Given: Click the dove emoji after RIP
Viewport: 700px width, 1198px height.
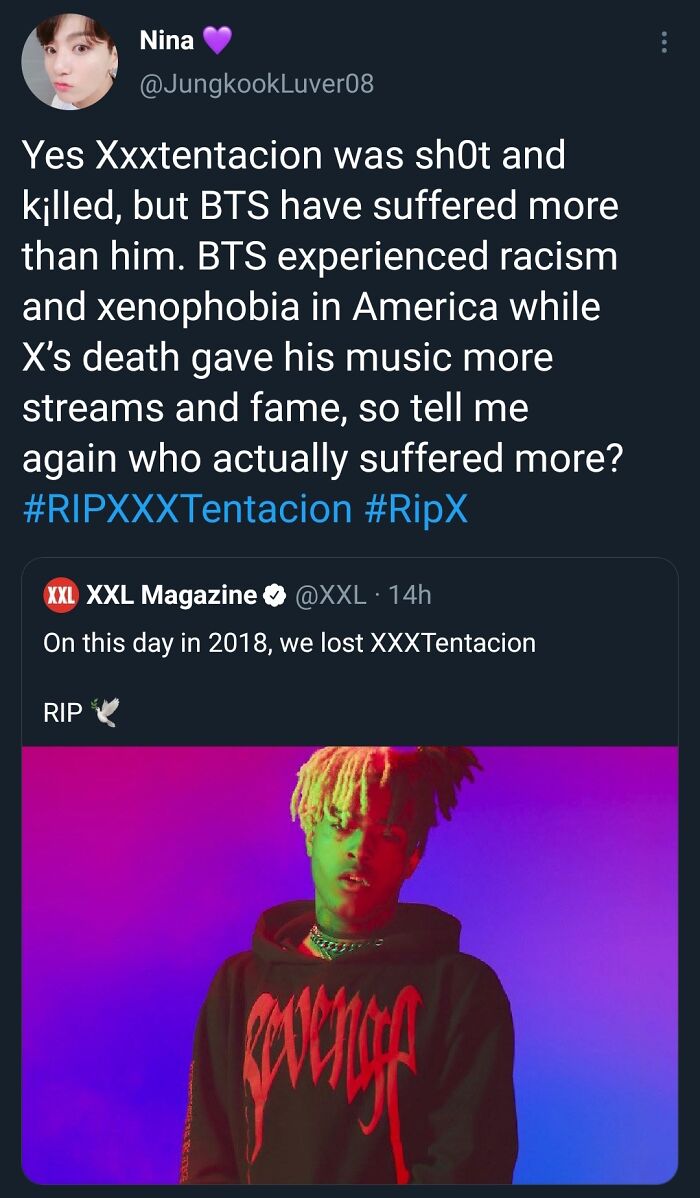Looking at the screenshot, I should 105,712.
